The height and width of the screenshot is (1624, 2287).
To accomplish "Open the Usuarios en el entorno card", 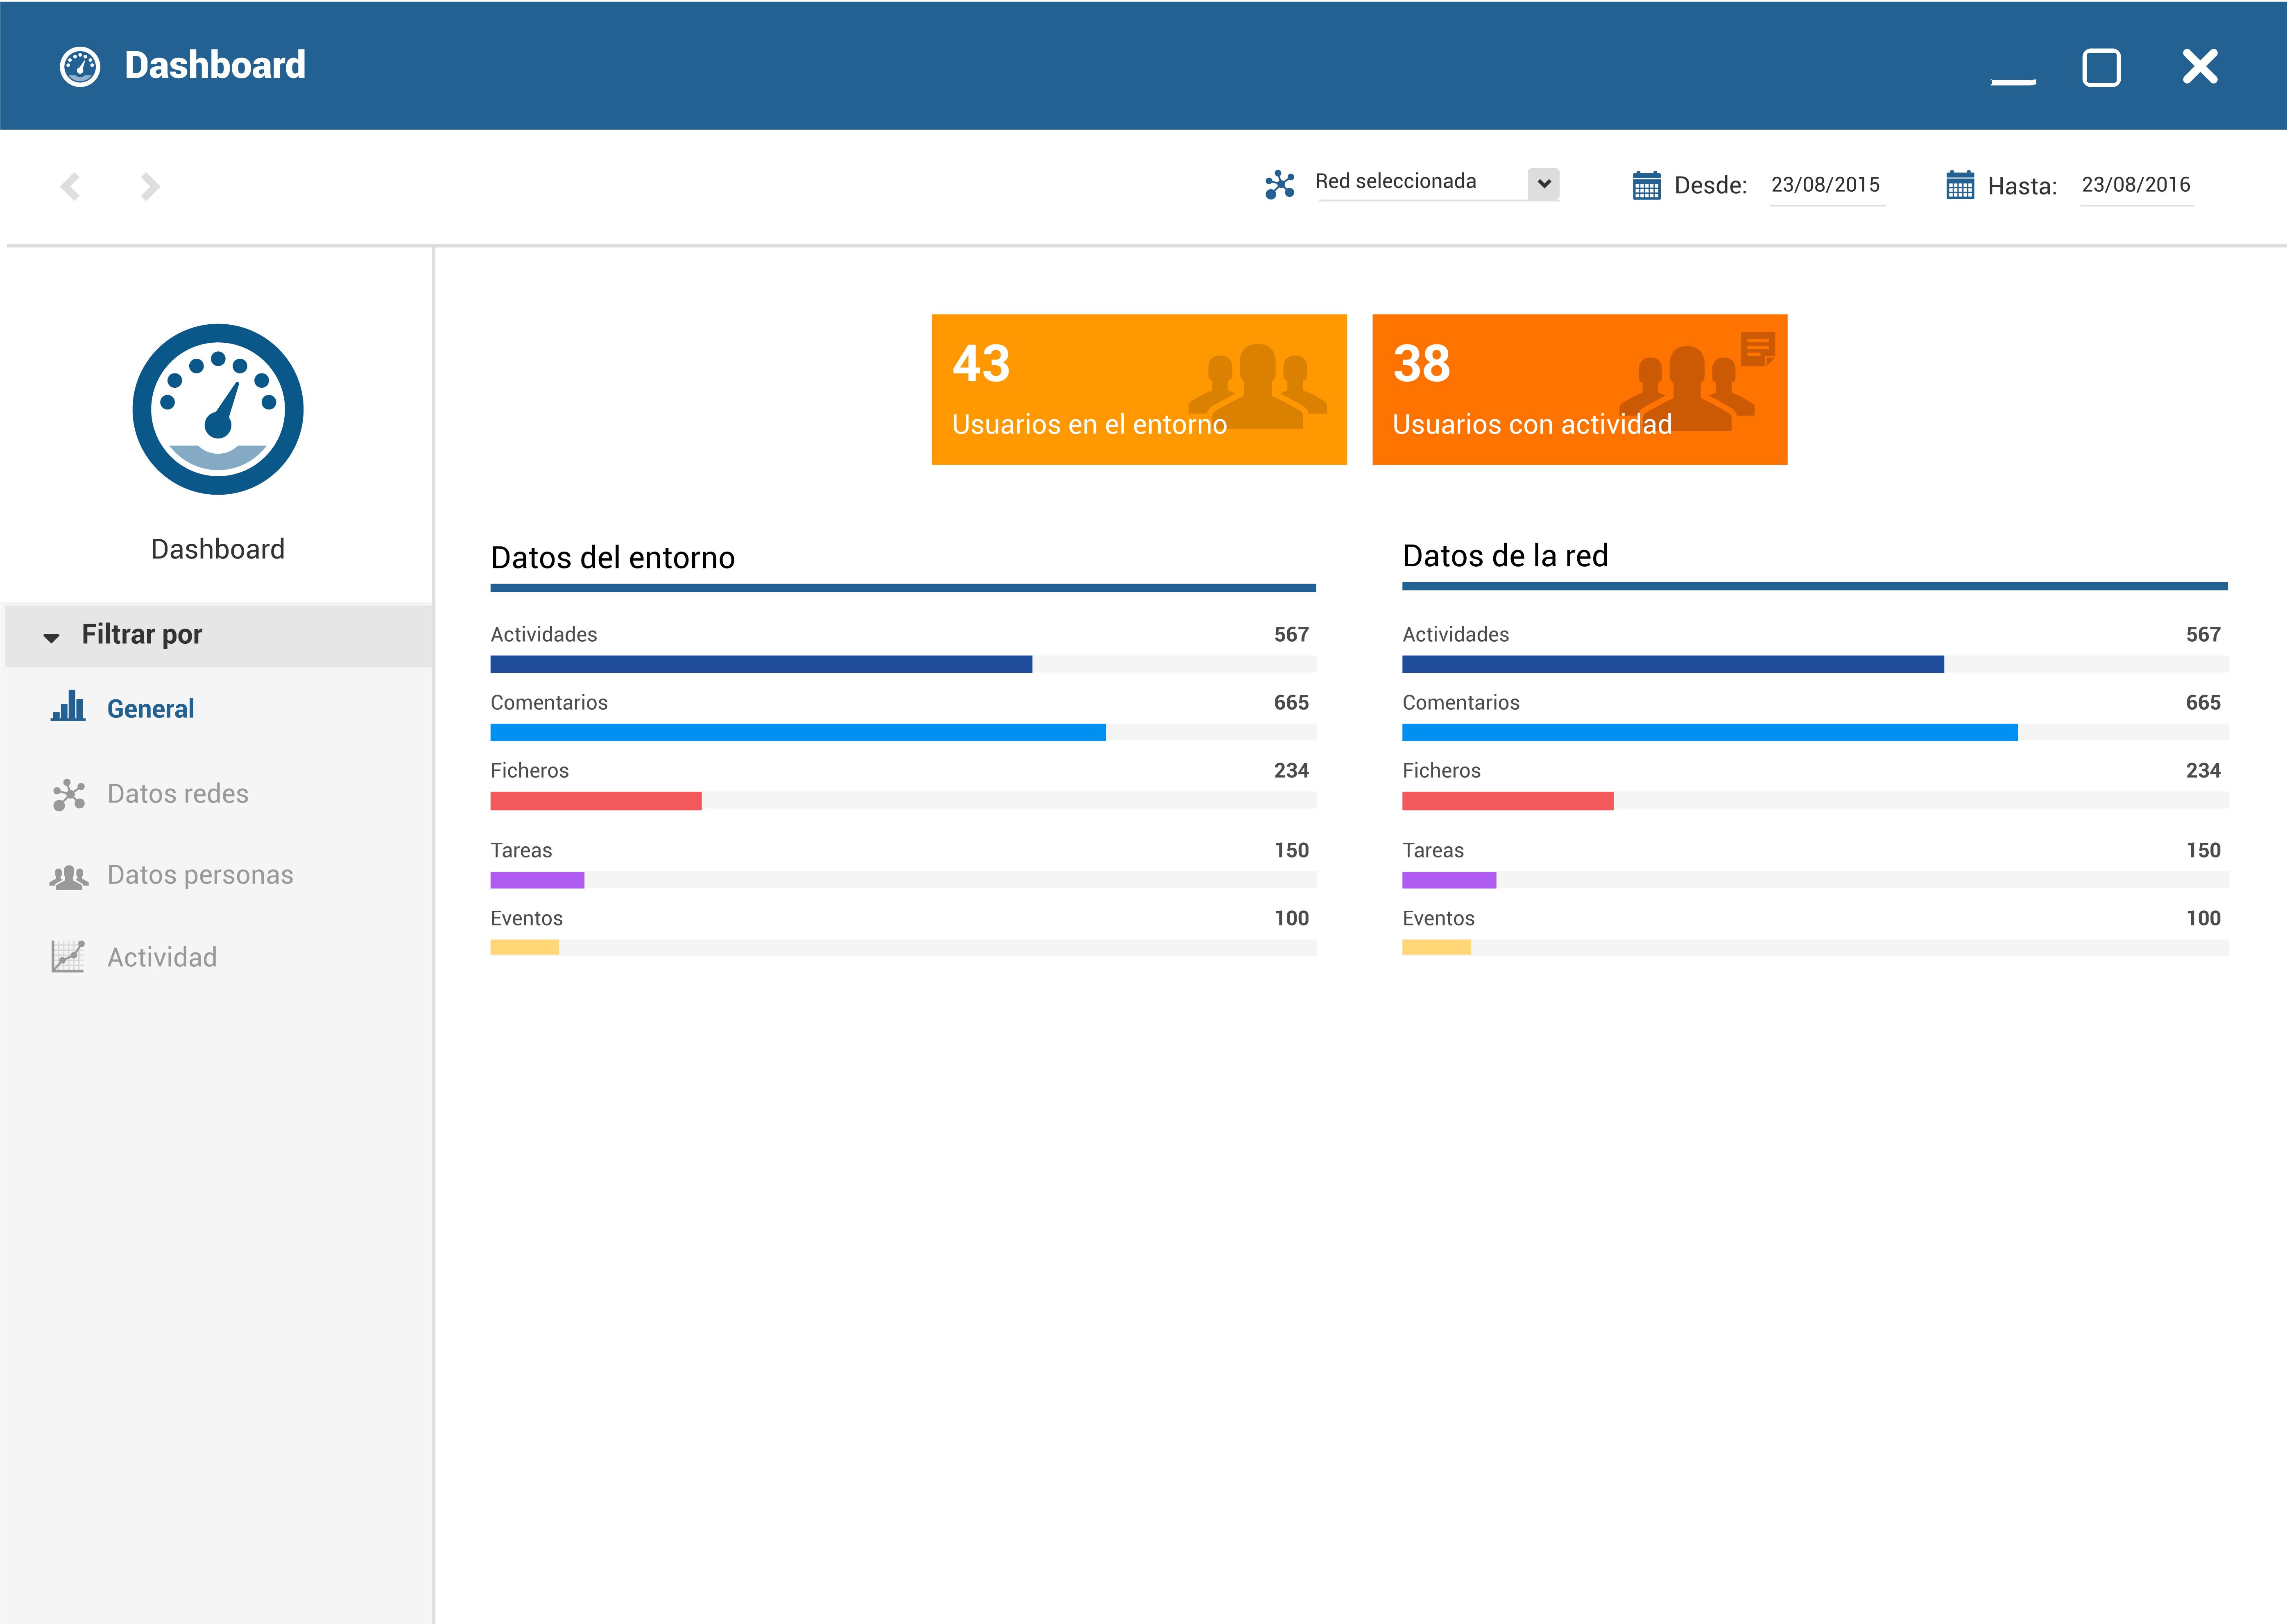I will pyautogui.click(x=1139, y=389).
